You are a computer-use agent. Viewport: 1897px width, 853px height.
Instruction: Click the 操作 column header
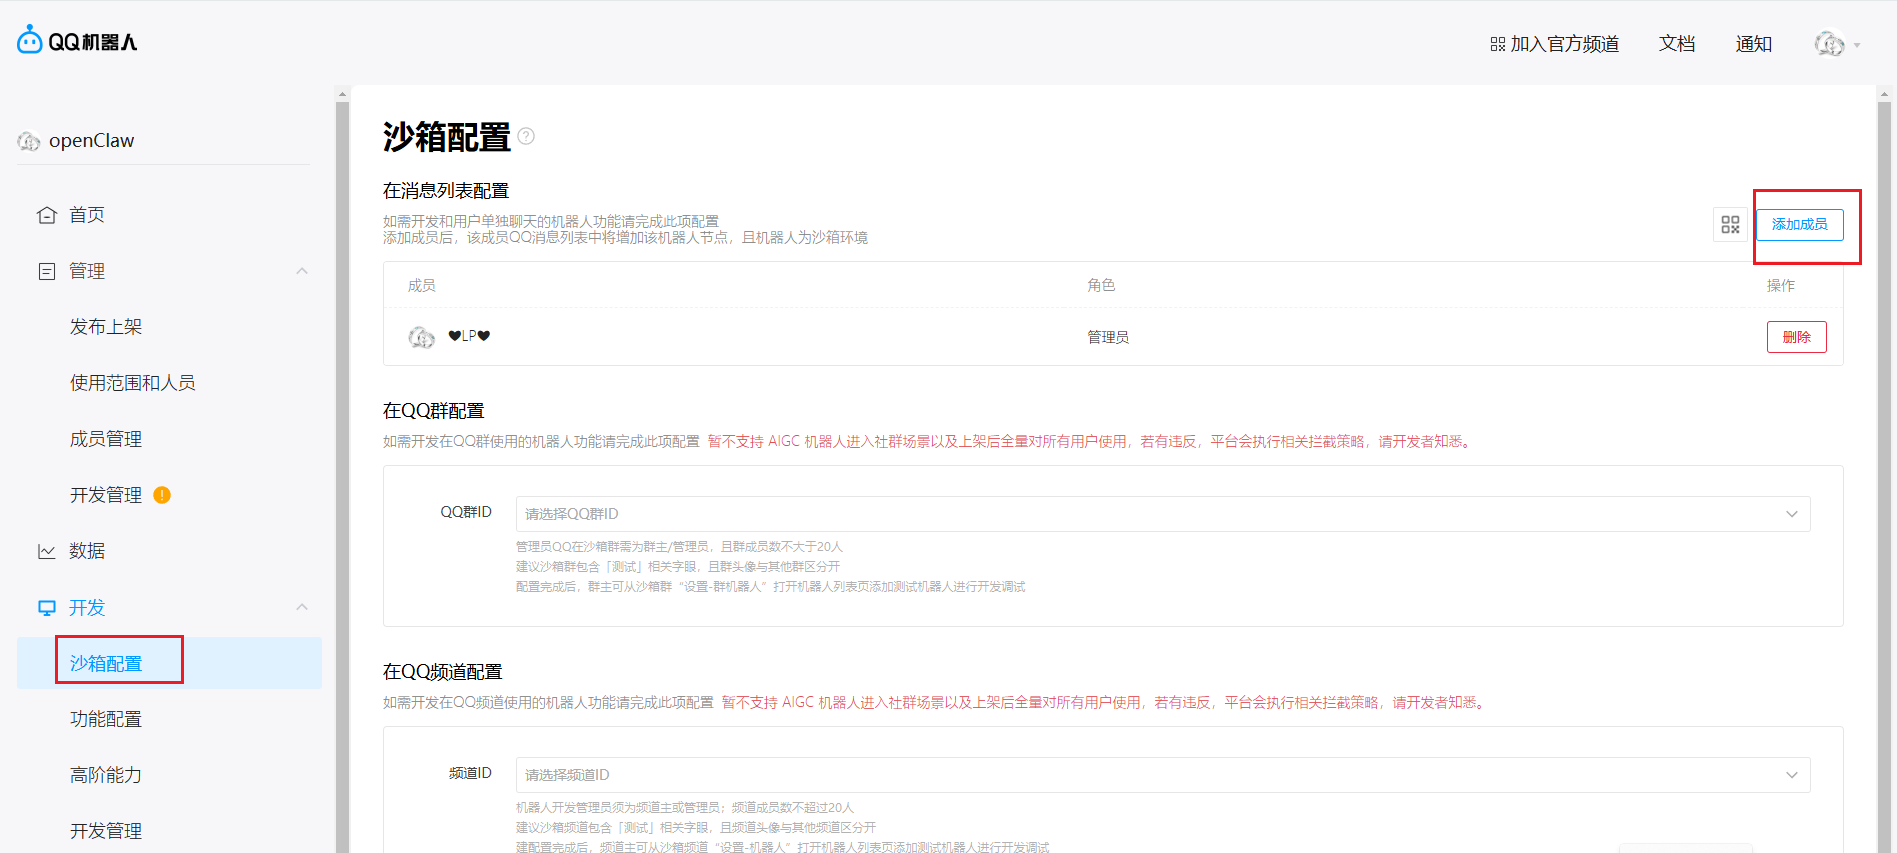tap(1781, 285)
